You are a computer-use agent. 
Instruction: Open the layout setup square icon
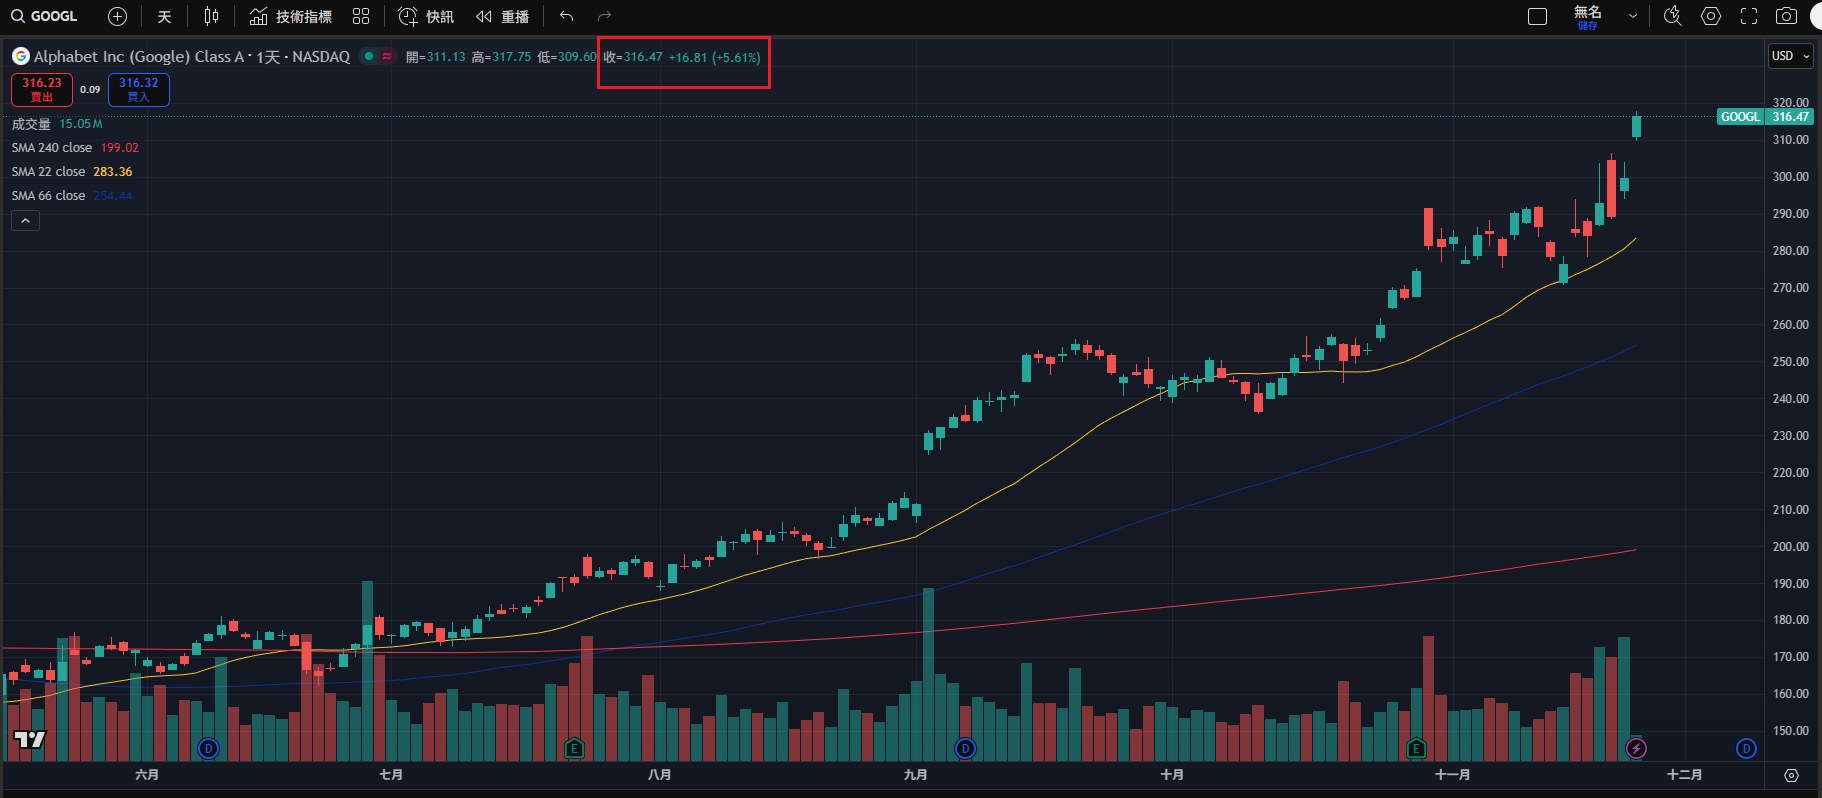click(x=1538, y=16)
